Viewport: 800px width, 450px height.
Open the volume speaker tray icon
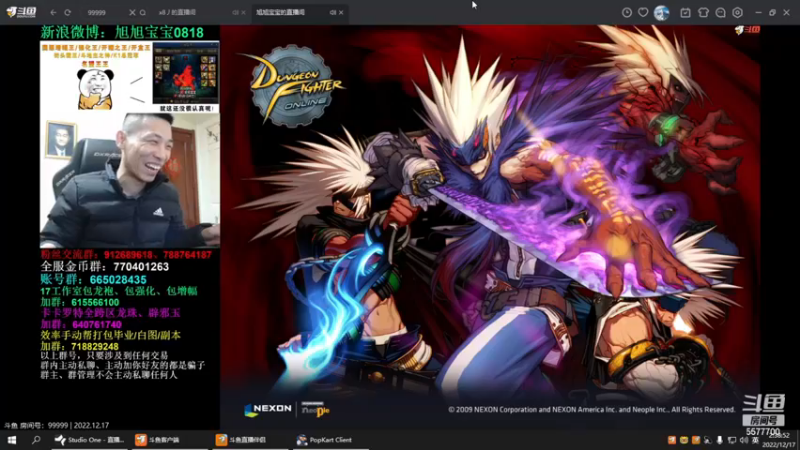(x=743, y=440)
